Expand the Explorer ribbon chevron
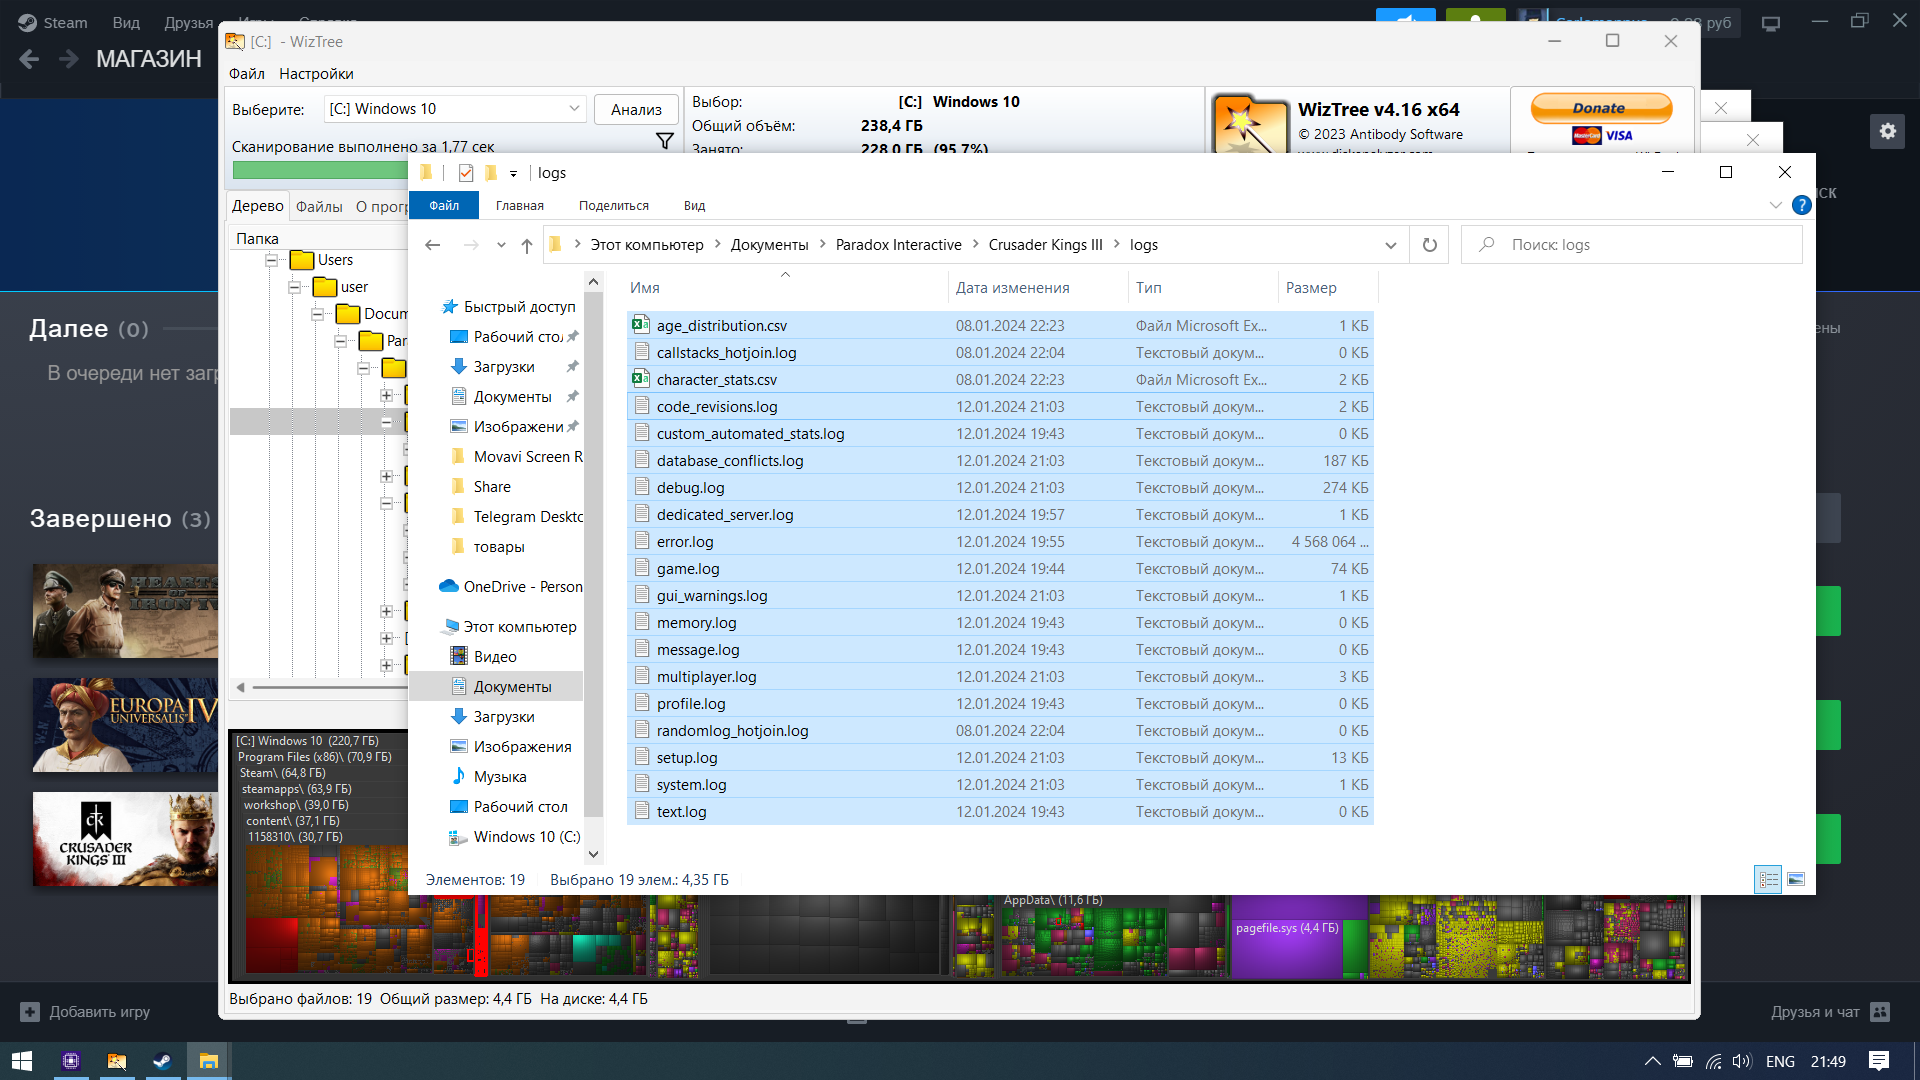Screen dimensions: 1920x1080 point(1776,205)
